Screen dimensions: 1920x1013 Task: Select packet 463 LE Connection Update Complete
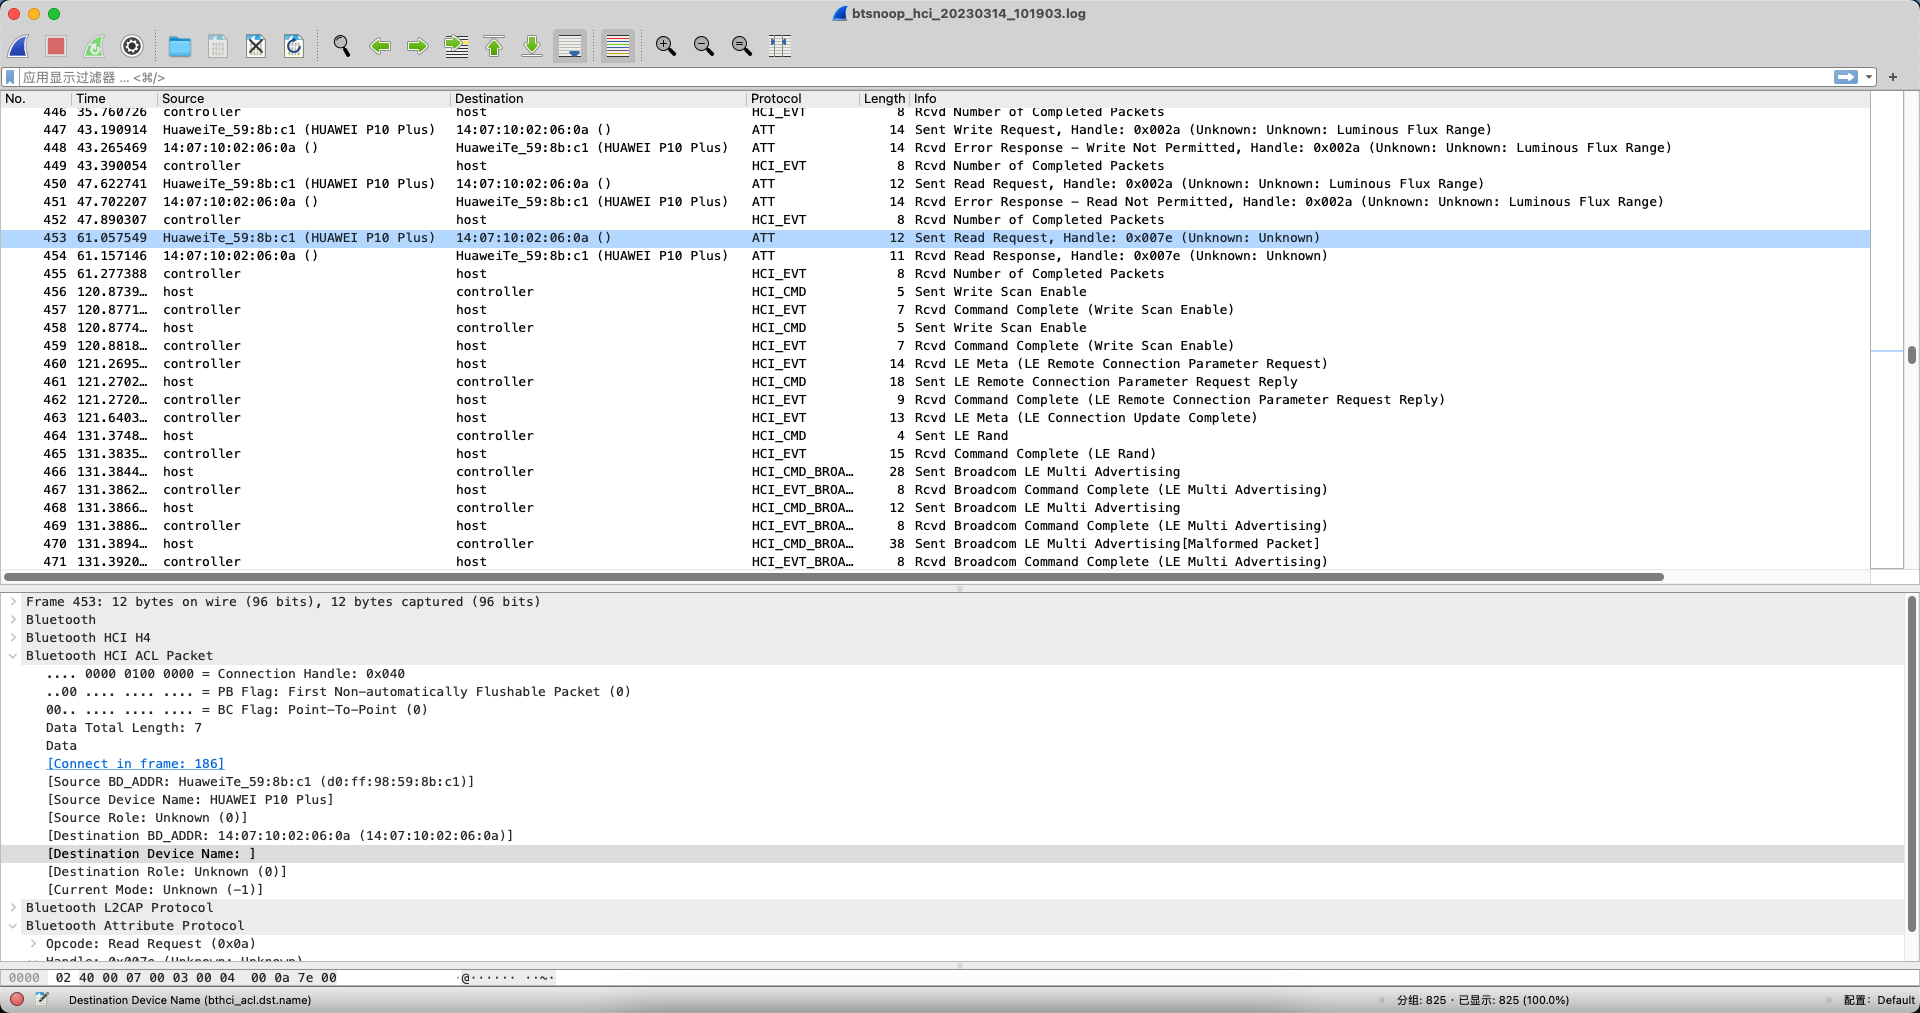[x=935, y=418]
